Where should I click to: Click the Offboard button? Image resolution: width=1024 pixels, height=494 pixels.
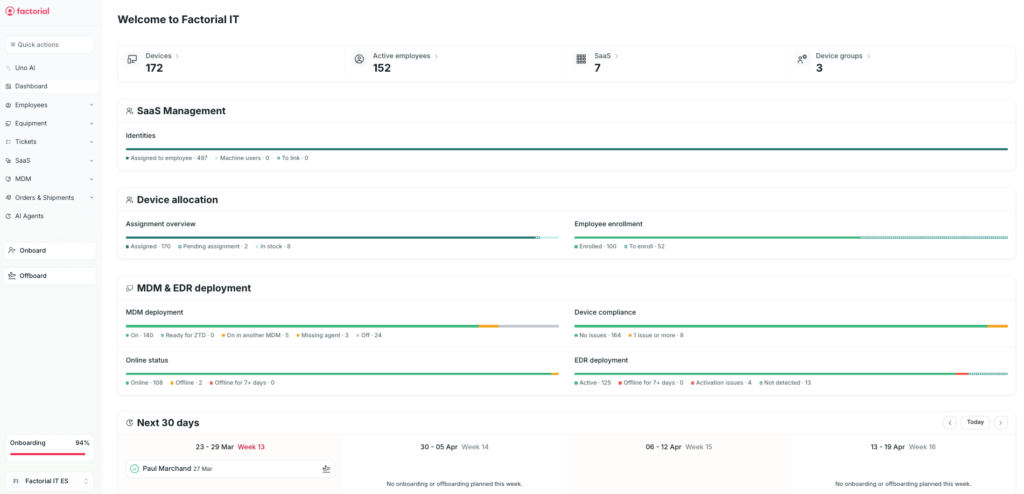[x=50, y=276]
